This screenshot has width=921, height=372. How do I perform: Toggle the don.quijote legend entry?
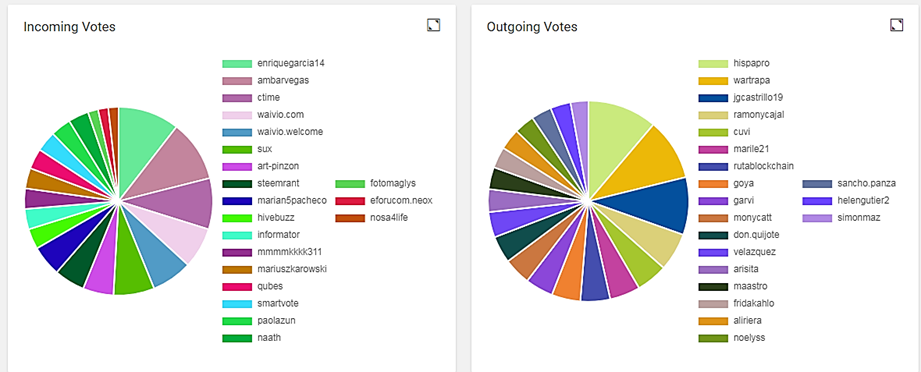(737, 235)
